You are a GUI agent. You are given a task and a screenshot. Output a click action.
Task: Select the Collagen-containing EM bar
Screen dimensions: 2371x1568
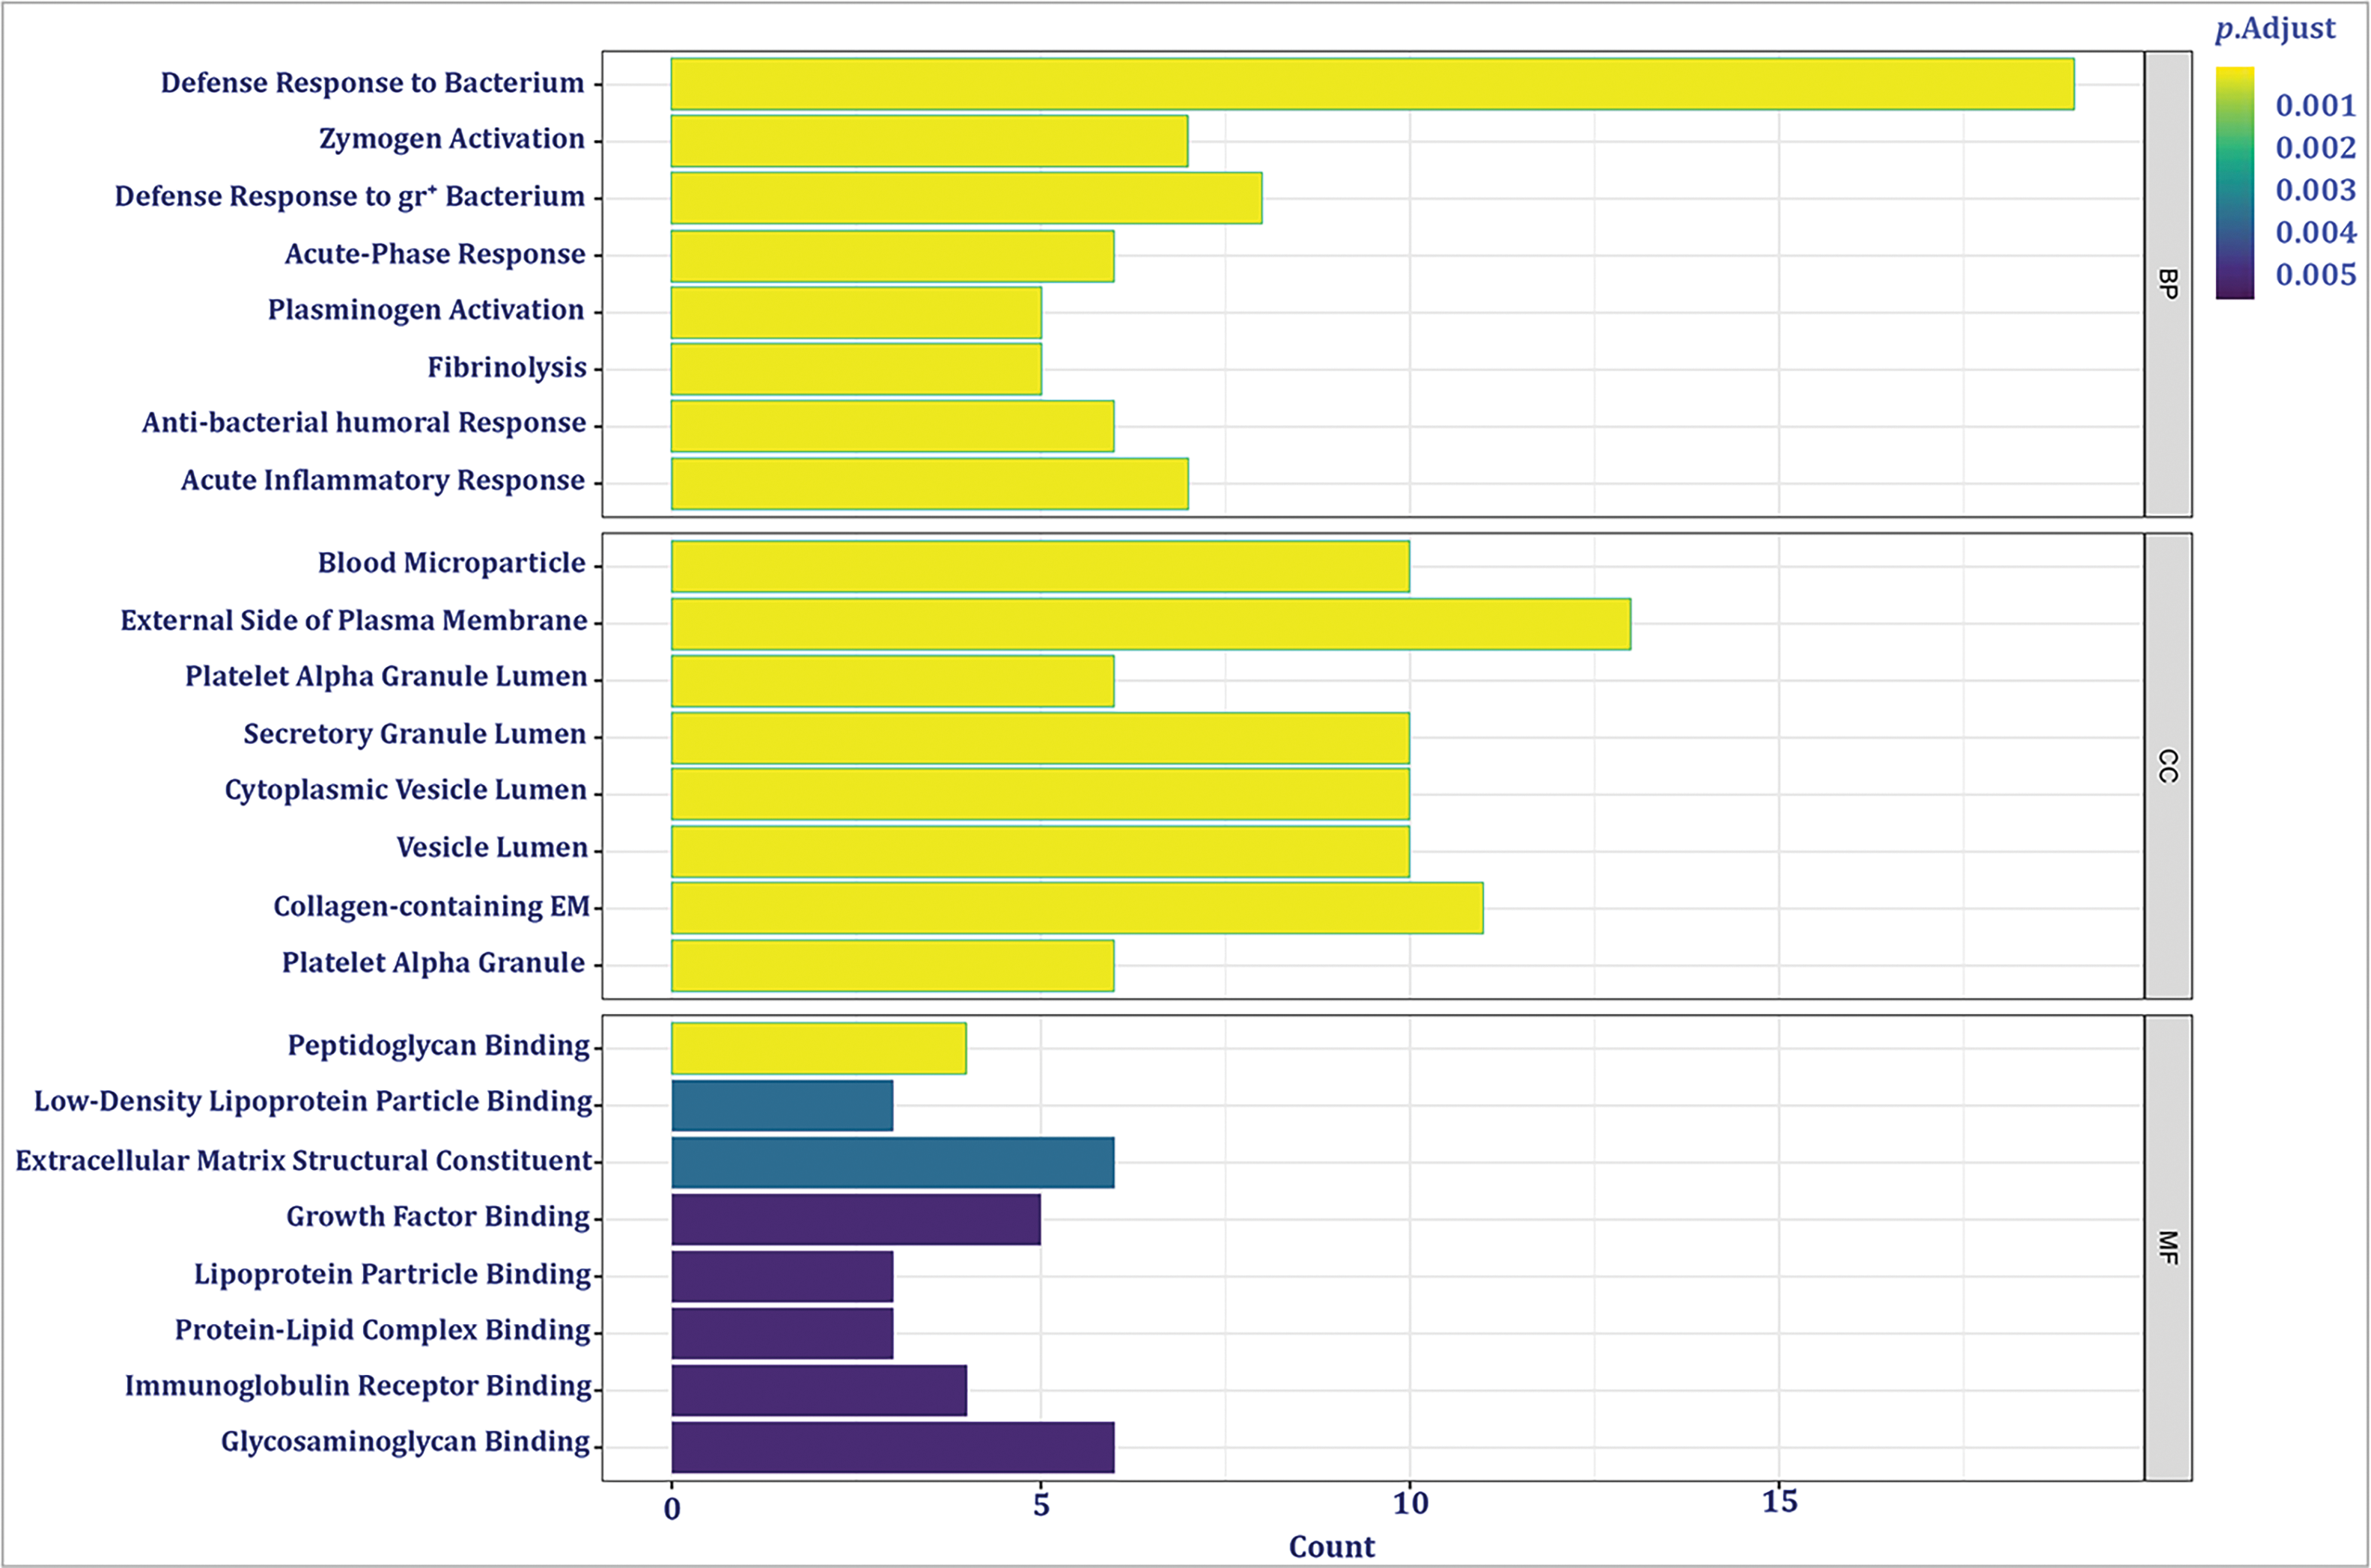click(x=1077, y=908)
